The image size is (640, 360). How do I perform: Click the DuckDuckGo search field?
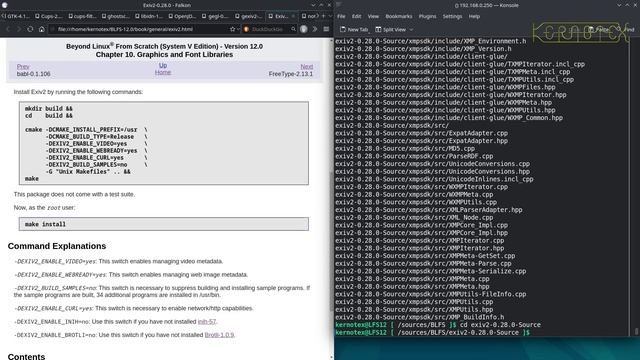(269, 29)
